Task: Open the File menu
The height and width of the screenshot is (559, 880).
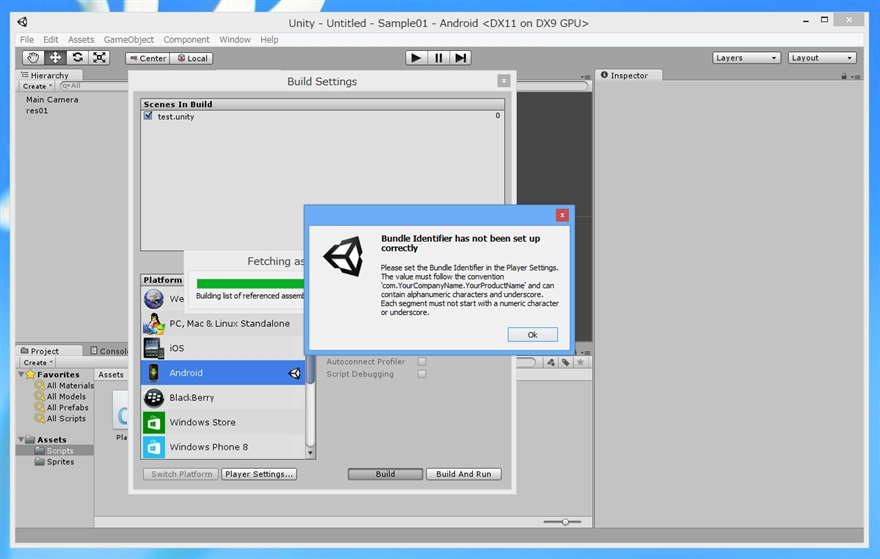Action: click(27, 40)
